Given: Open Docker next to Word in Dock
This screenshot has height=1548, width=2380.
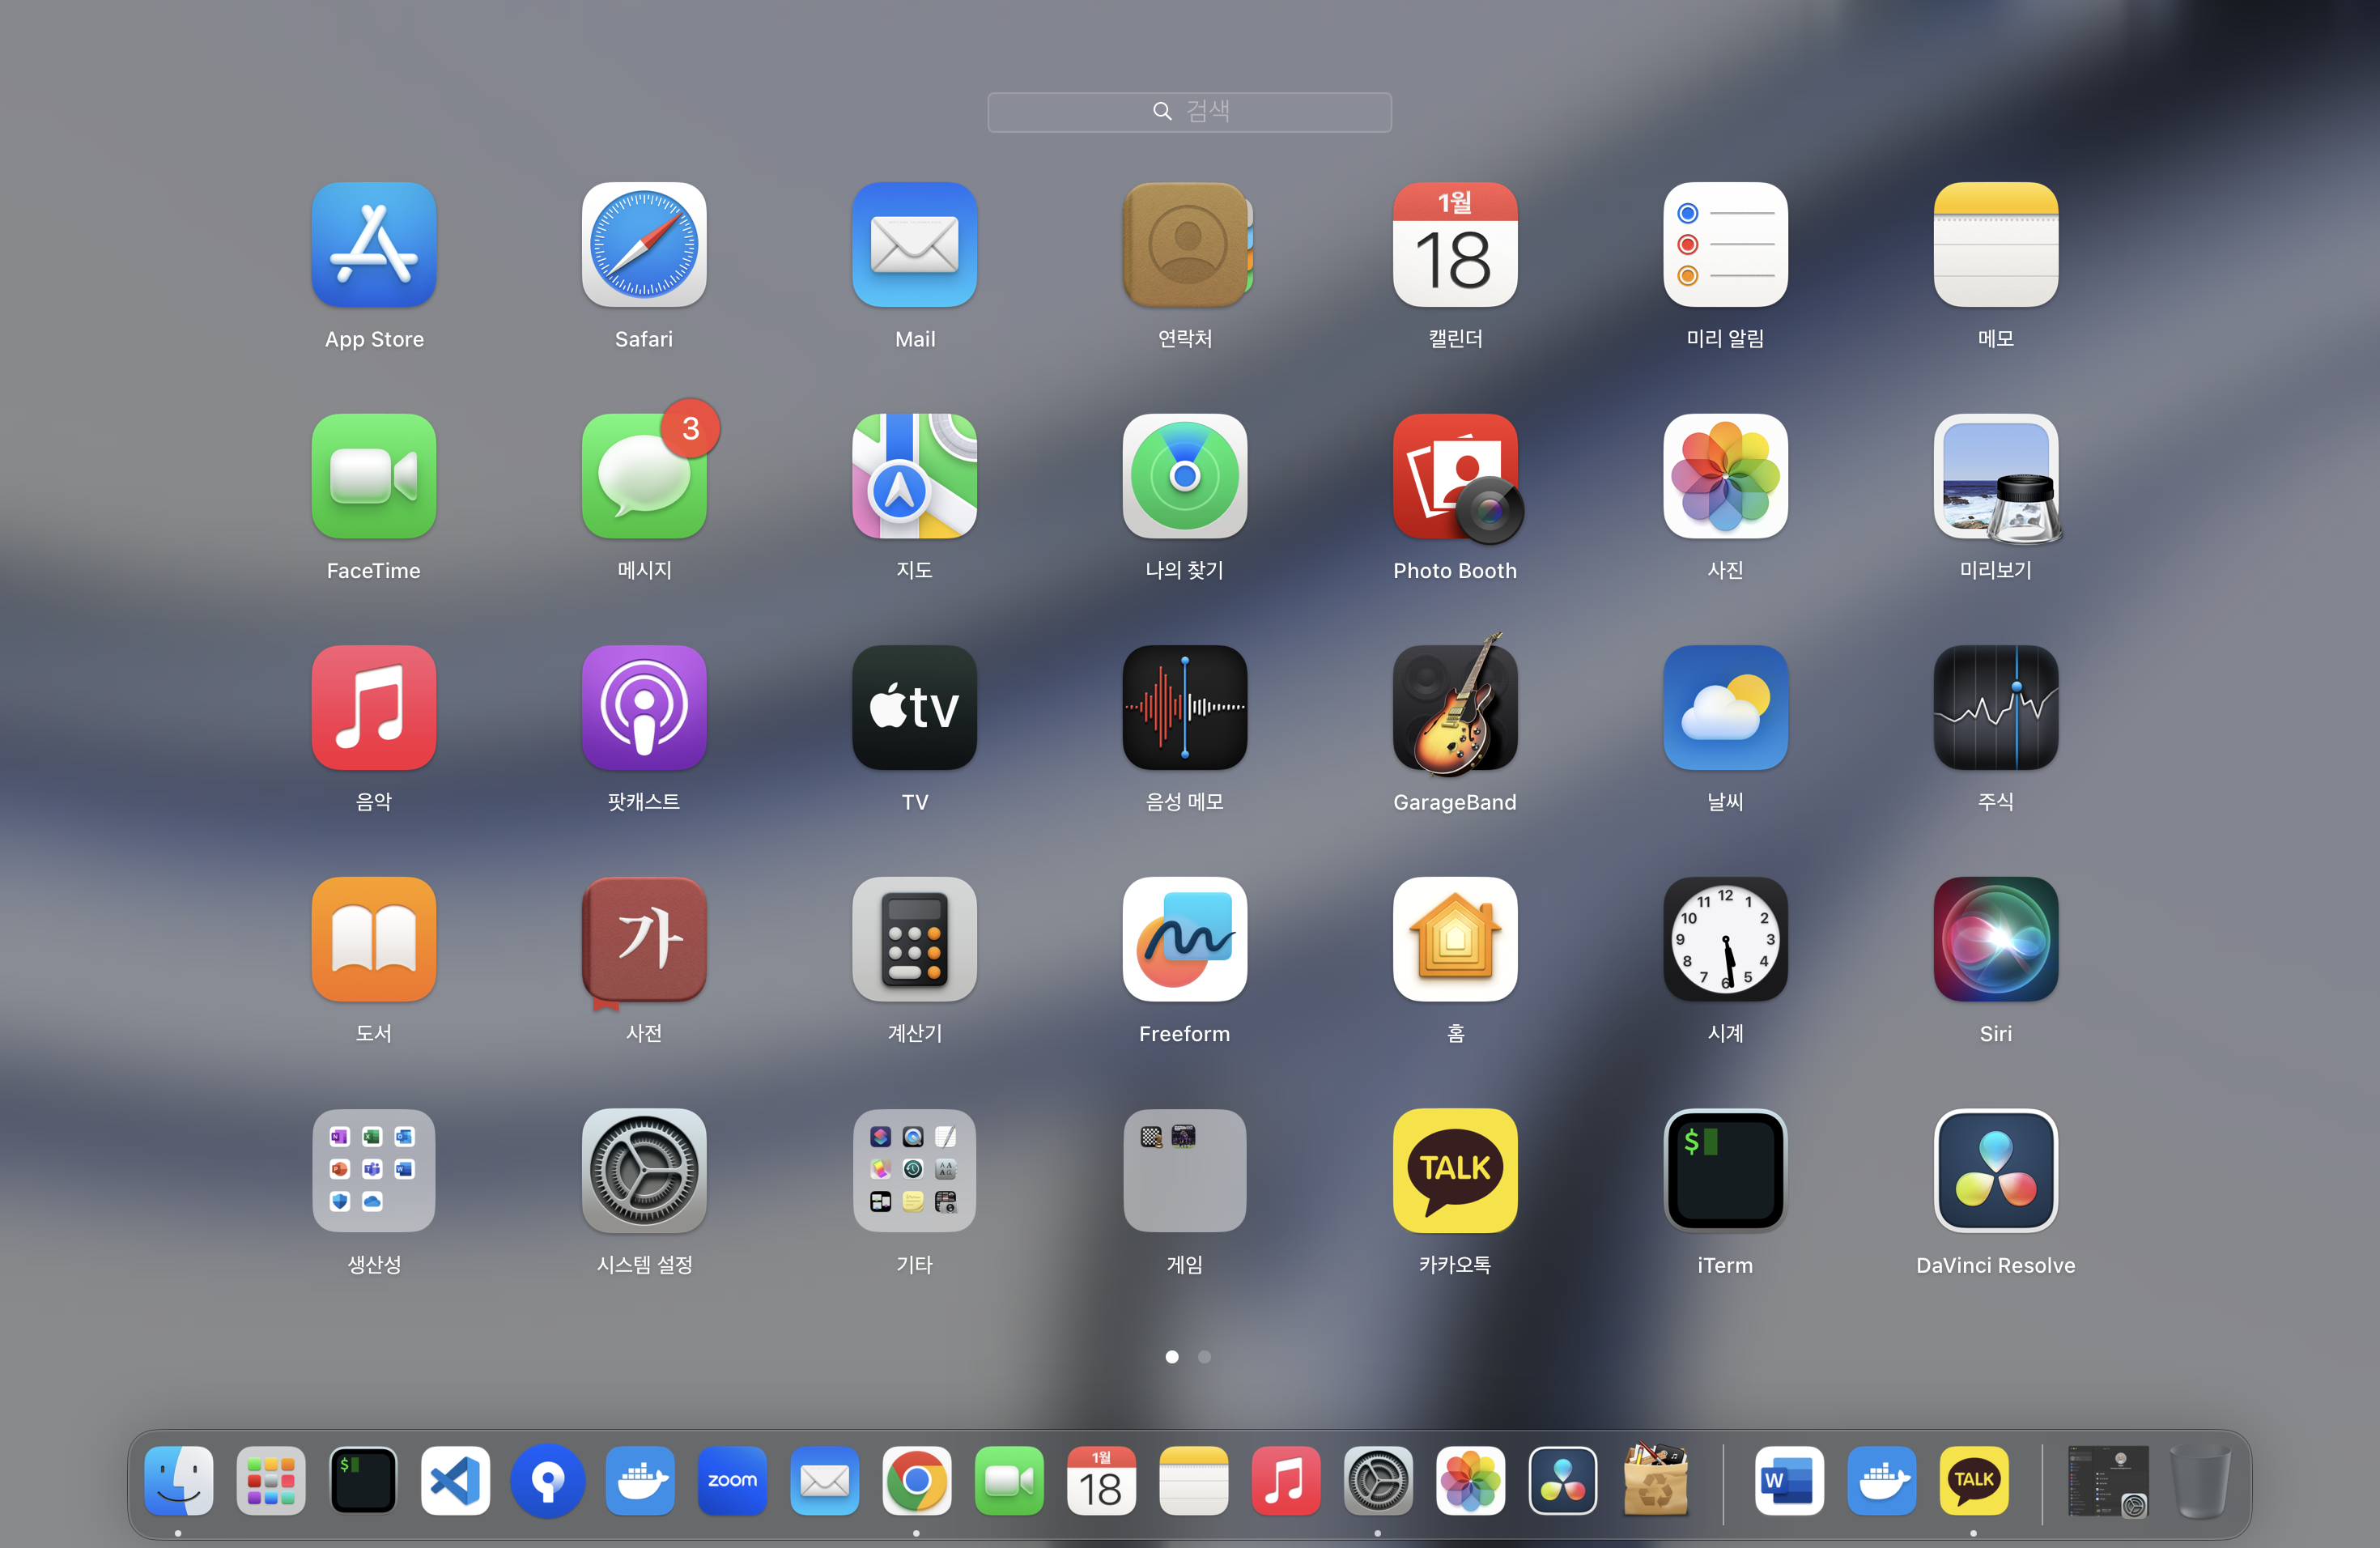Looking at the screenshot, I should click(1882, 1480).
